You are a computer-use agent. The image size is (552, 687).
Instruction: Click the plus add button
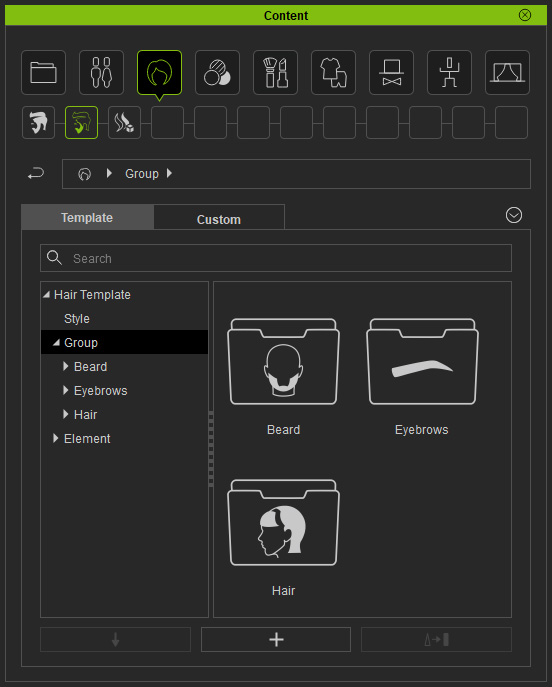(276, 640)
